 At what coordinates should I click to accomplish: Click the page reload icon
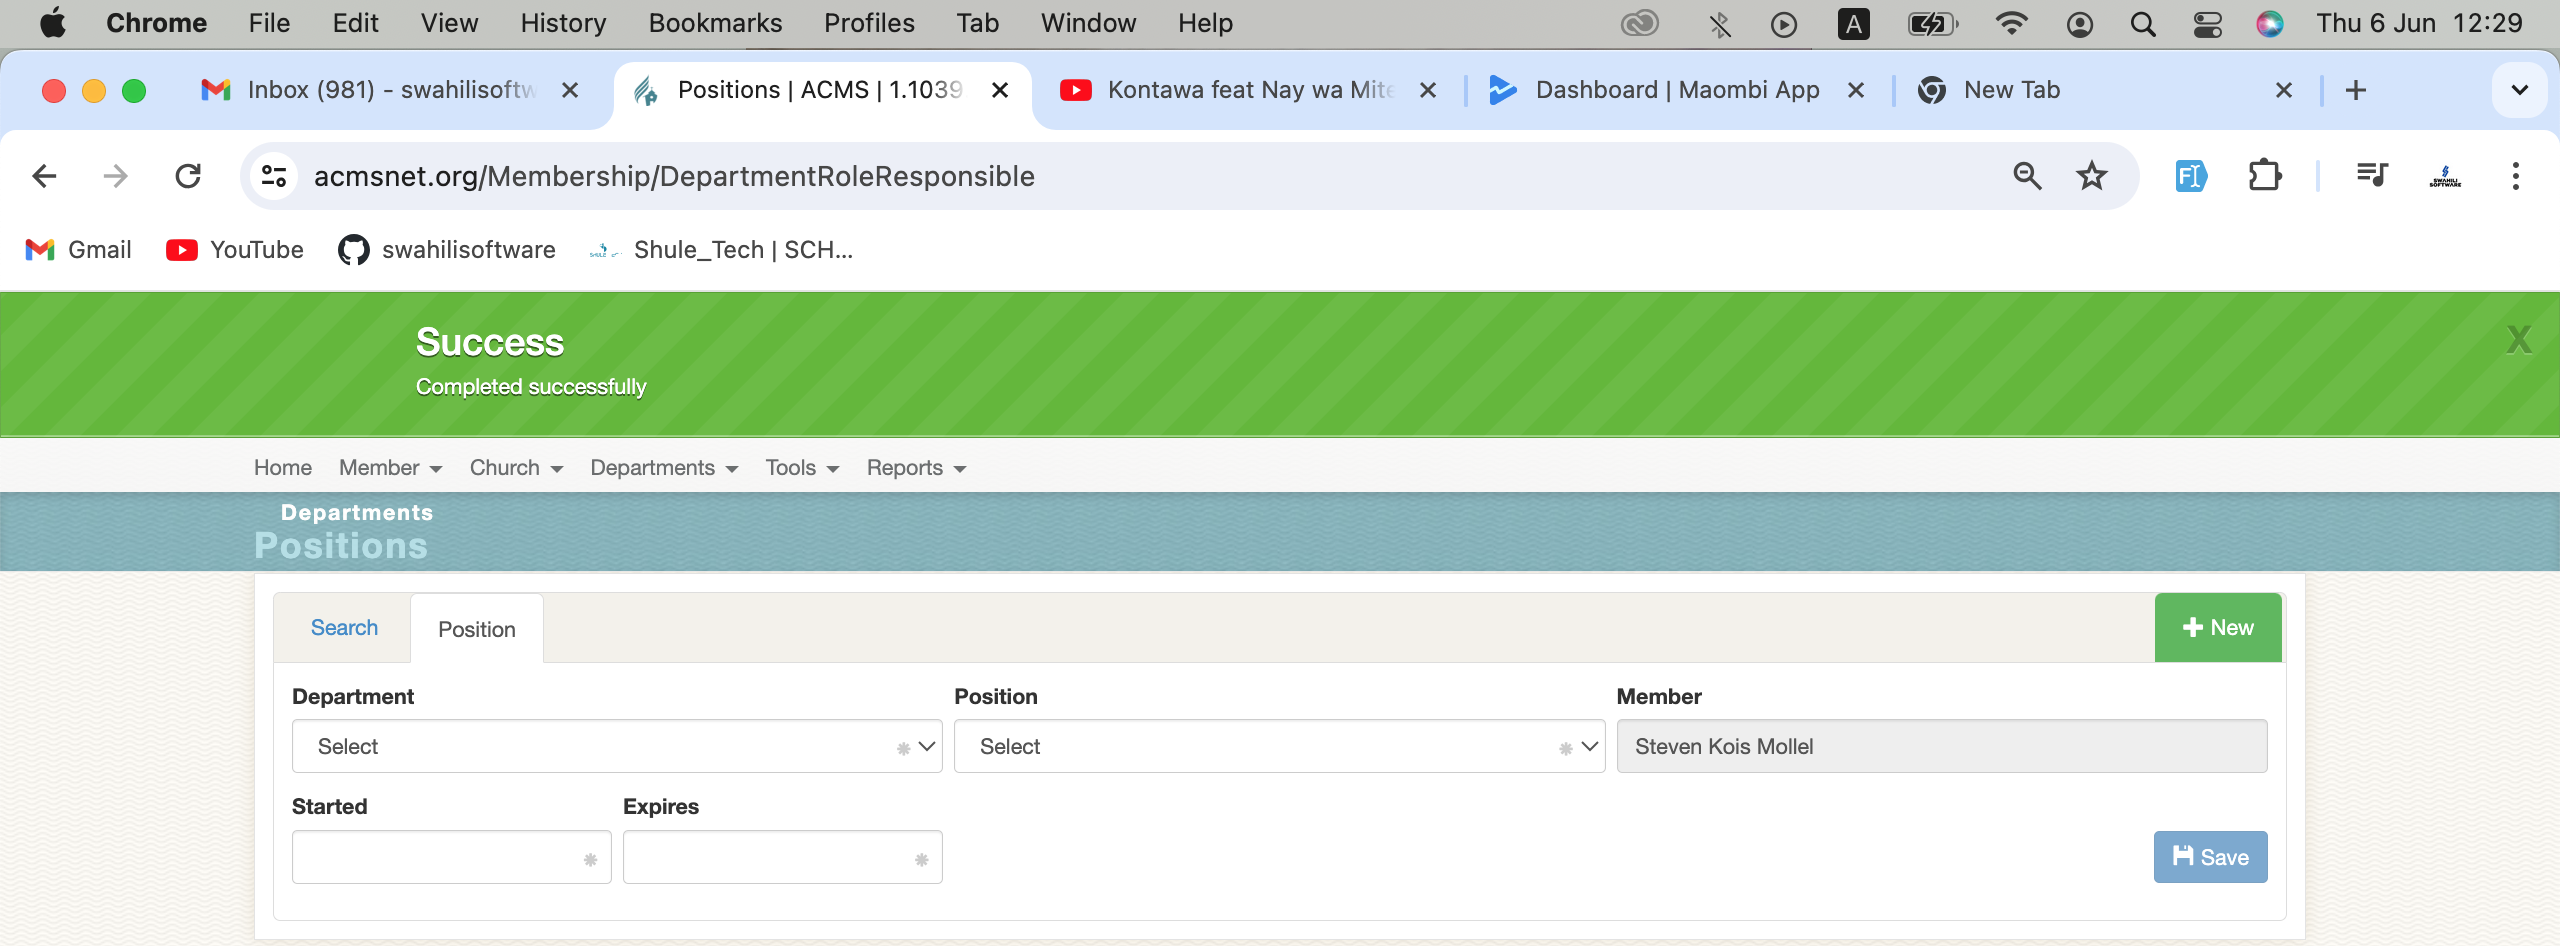coord(188,177)
